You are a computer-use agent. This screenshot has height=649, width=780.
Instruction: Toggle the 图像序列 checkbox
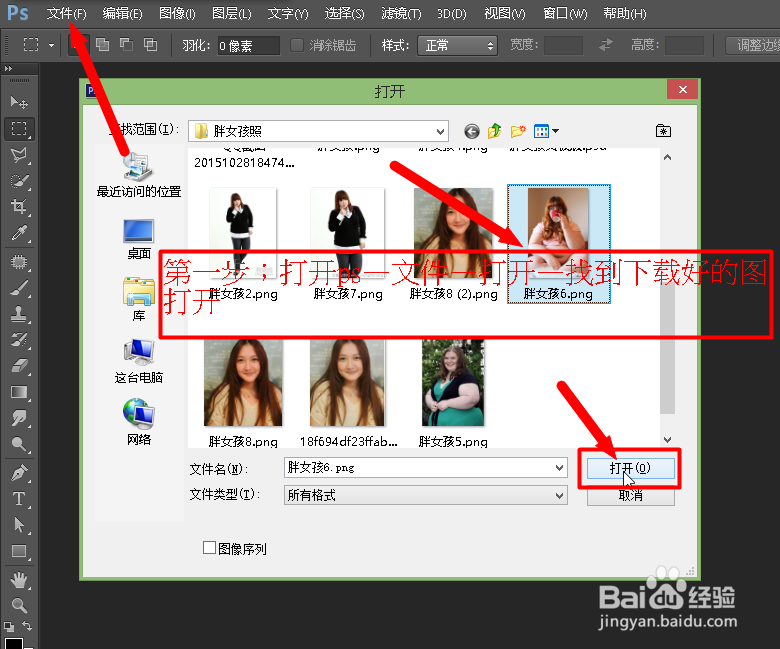pyautogui.click(x=209, y=548)
